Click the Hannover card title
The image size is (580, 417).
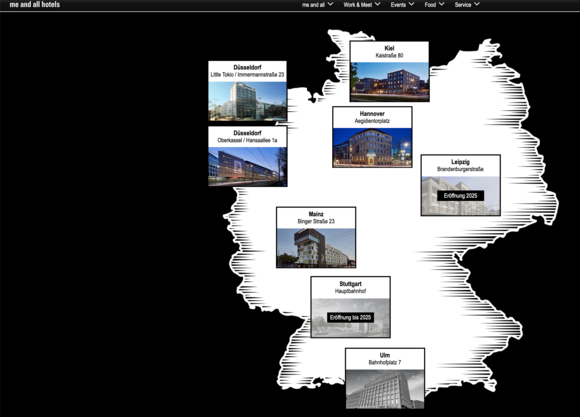372,114
